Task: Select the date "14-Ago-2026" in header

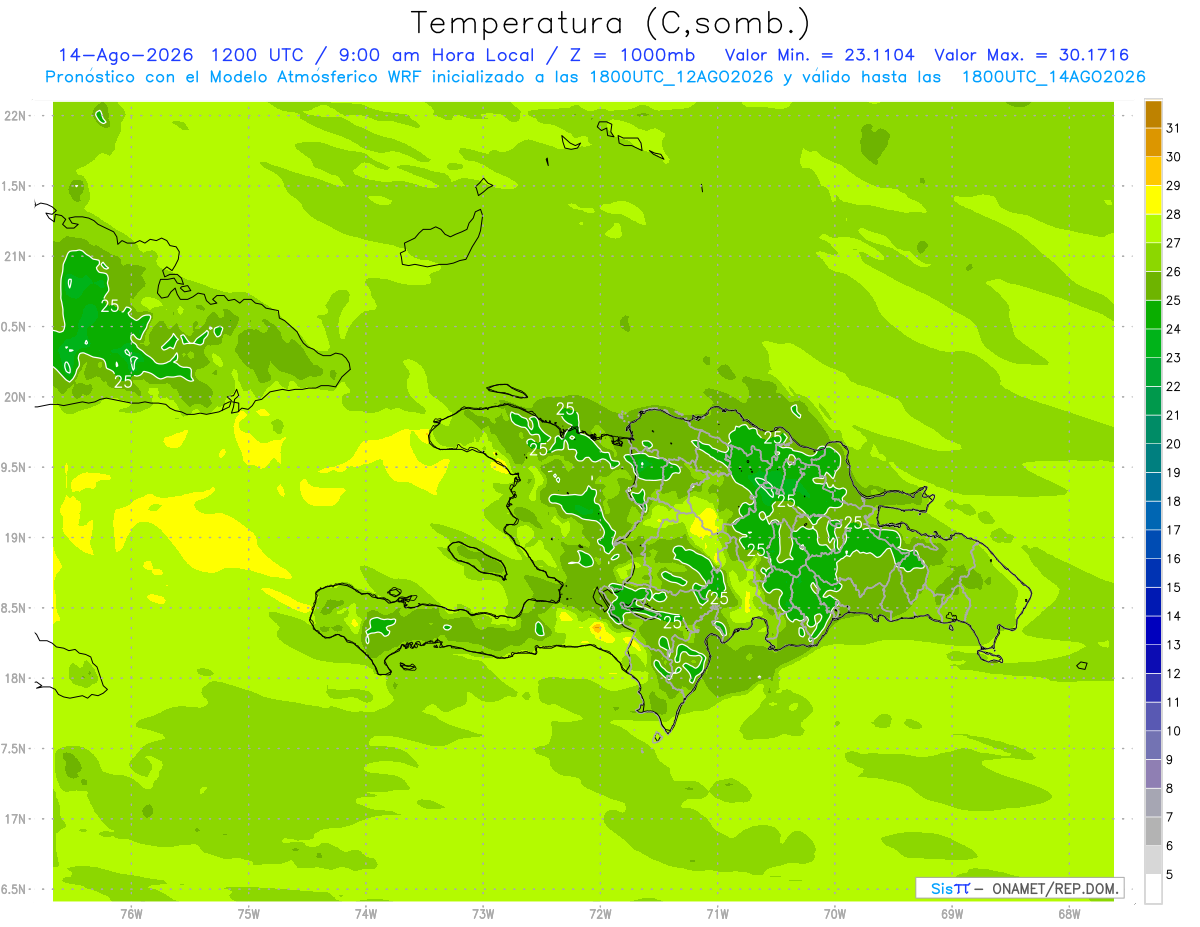Action: tap(126, 55)
